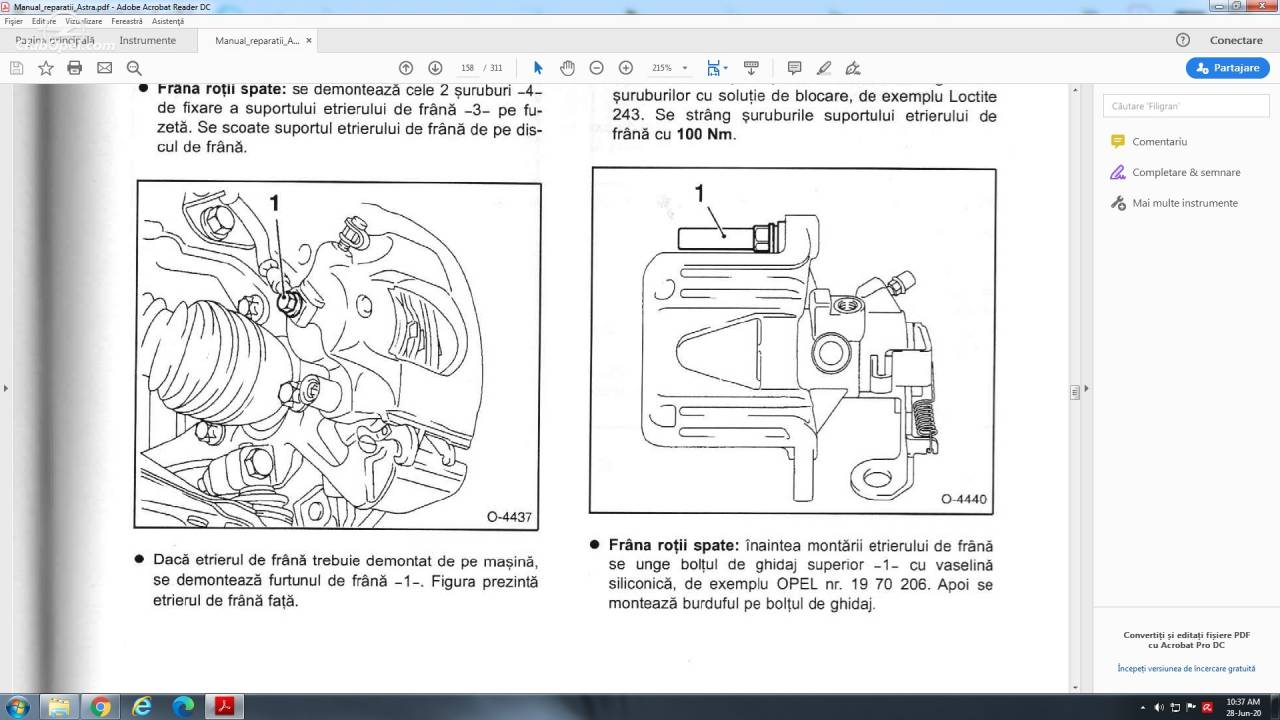
Task: Open File Explorer from taskbar
Action: pyautogui.click(x=59, y=707)
